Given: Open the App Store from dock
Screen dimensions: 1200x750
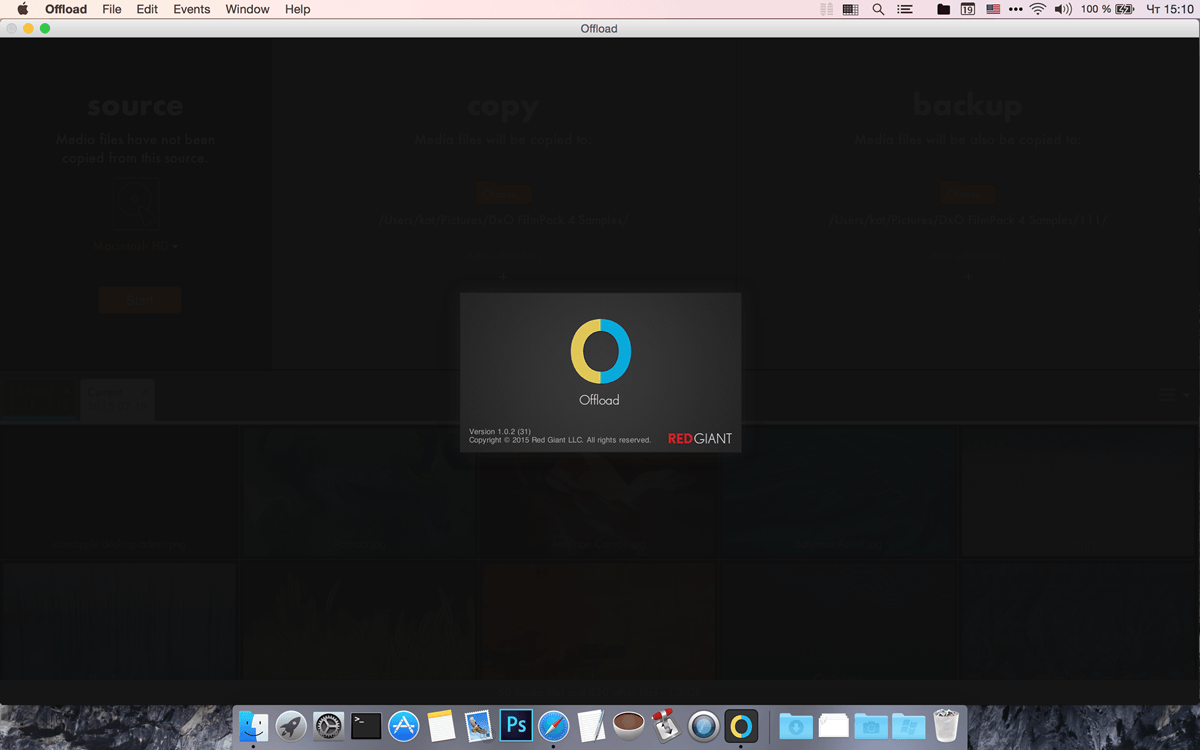Looking at the screenshot, I should 403,725.
